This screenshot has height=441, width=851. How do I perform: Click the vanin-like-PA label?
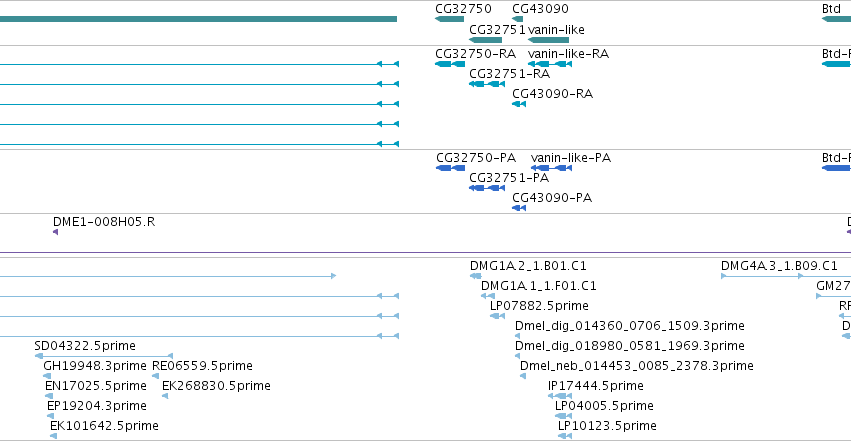570,158
